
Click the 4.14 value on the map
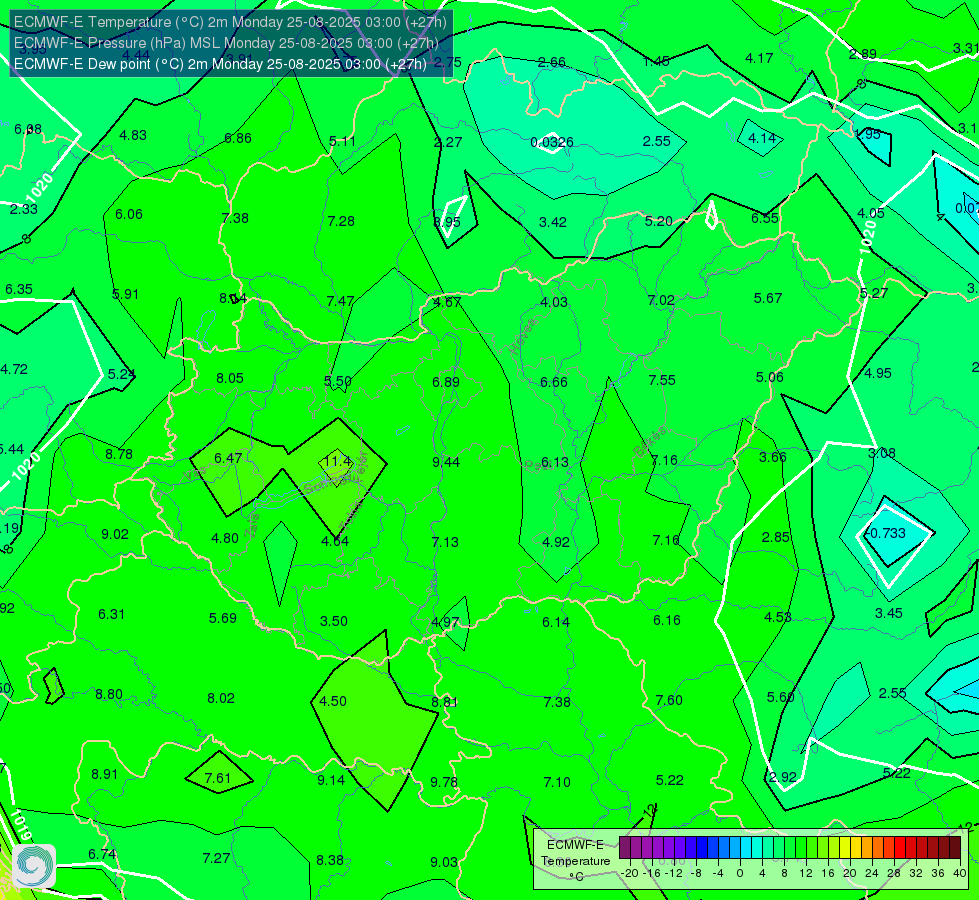(762, 138)
